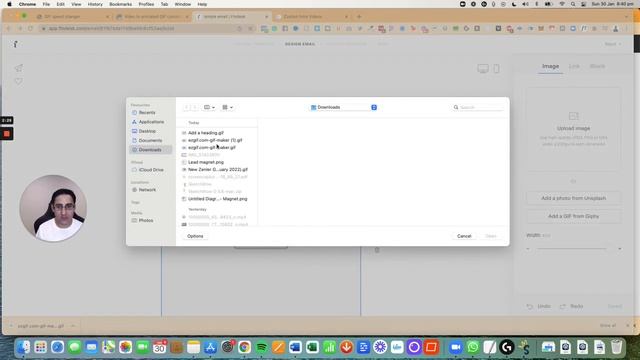The image size is (640, 360).
Task: Open the Downloads location pop-up menu
Action: (343, 107)
